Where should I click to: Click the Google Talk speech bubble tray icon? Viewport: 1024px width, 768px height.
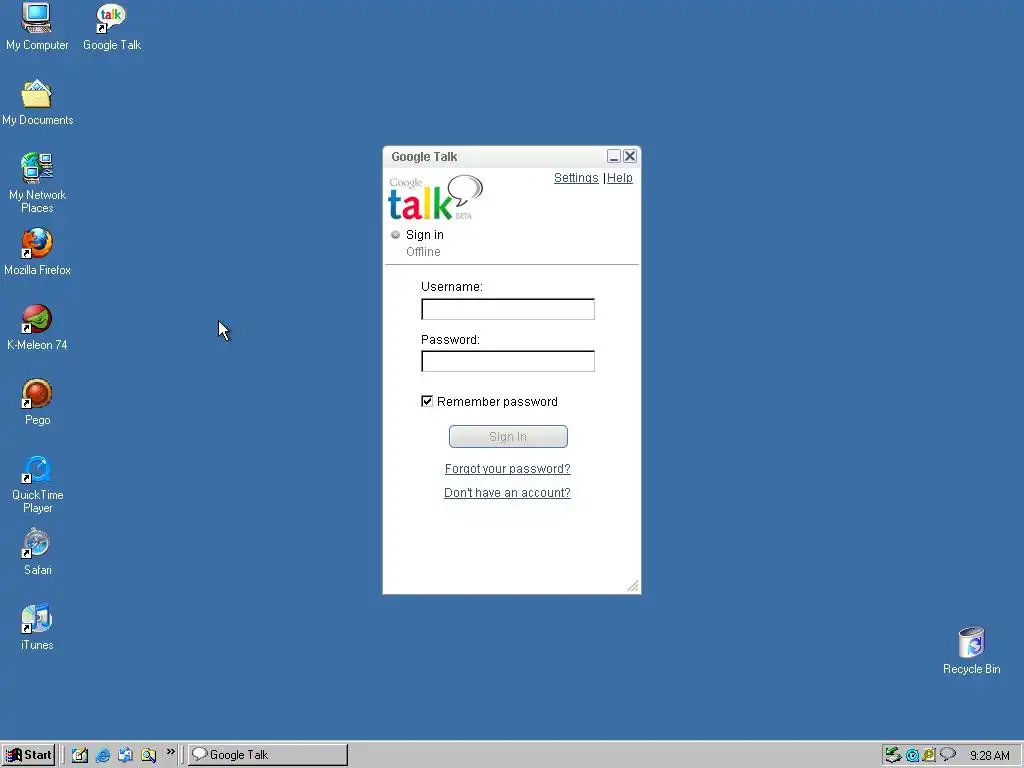click(x=948, y=754)
